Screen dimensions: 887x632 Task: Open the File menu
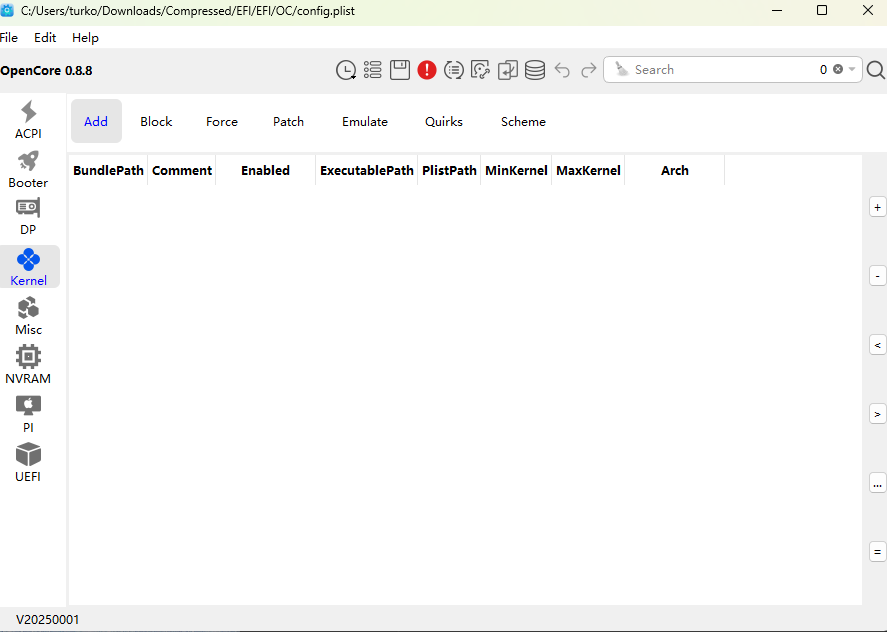[9, 37]
